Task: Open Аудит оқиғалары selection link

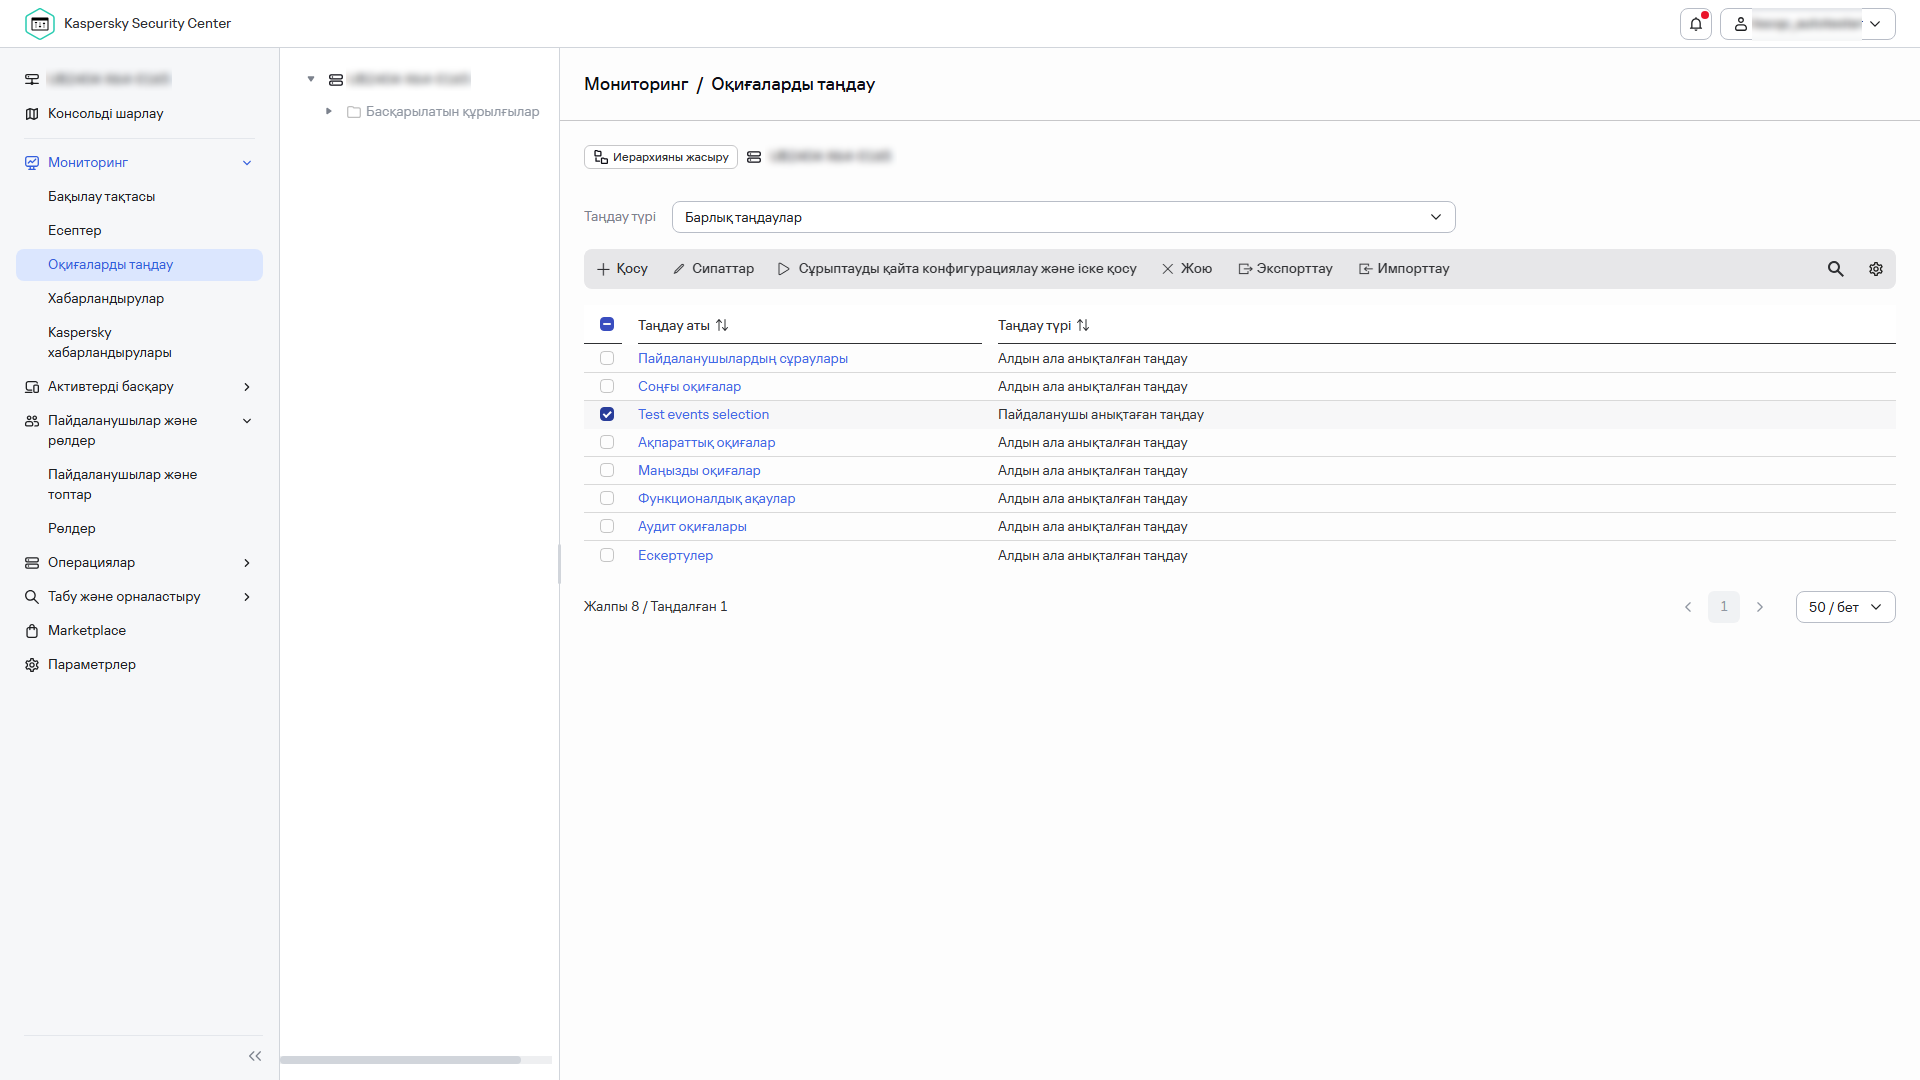Action: (692, 527)
